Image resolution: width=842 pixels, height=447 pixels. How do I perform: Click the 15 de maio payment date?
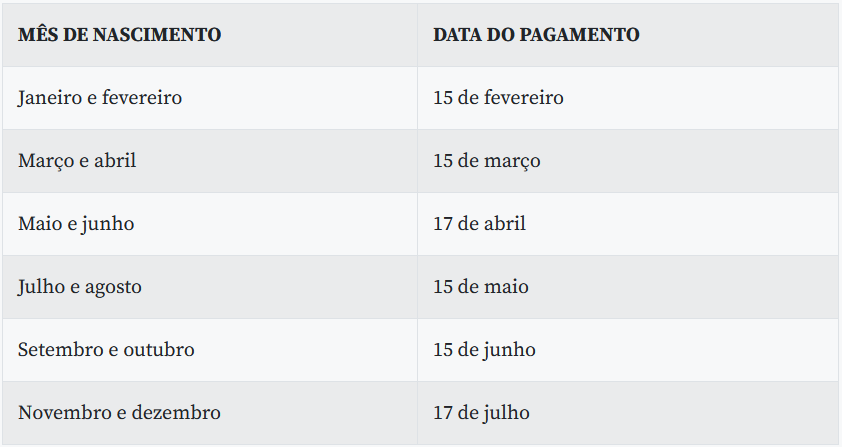click(481, 287)
